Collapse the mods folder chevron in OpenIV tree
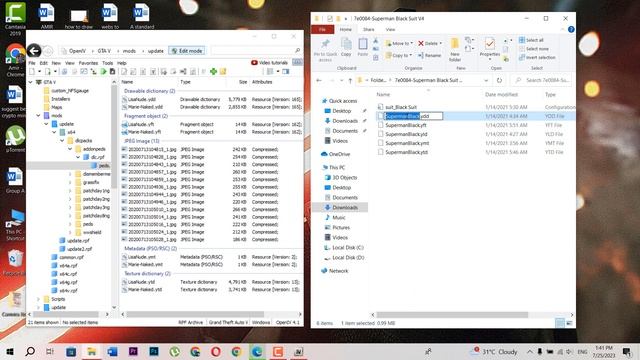 point(38,116)
